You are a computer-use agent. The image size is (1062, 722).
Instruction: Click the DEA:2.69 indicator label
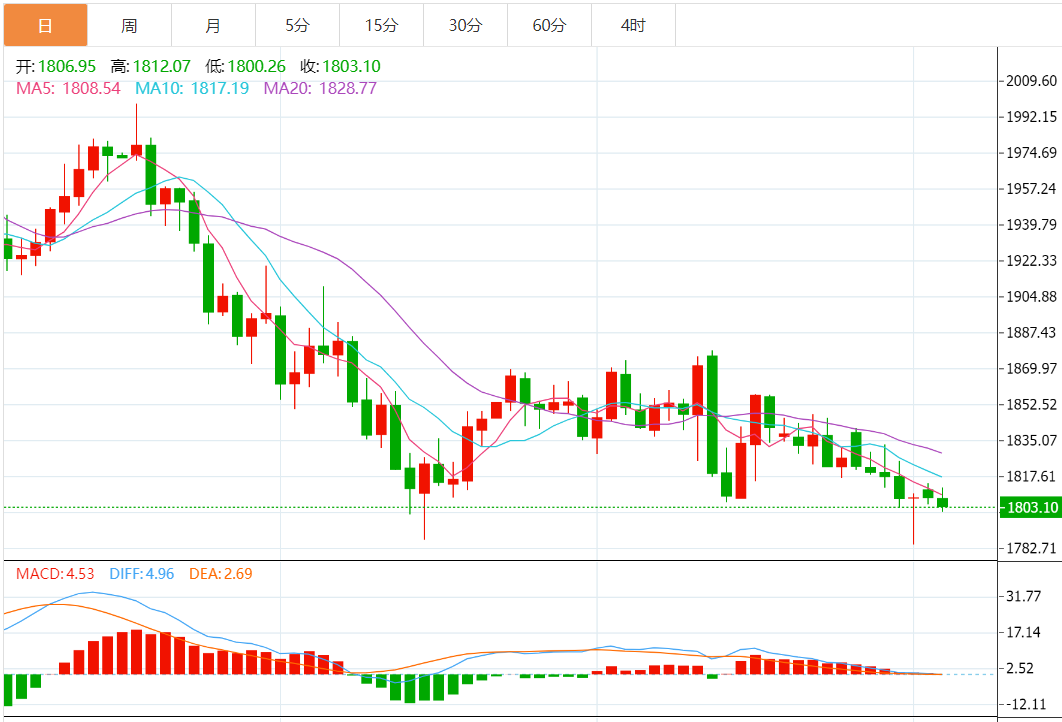221,574
